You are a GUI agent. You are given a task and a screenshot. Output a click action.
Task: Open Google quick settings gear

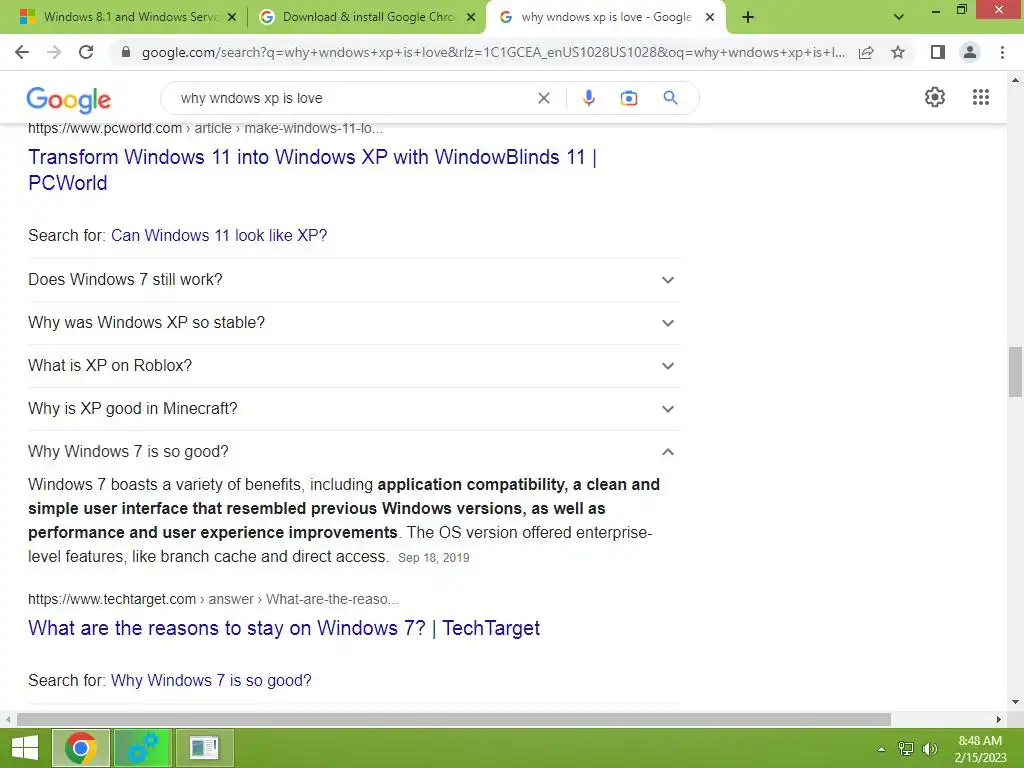[935, 97]
